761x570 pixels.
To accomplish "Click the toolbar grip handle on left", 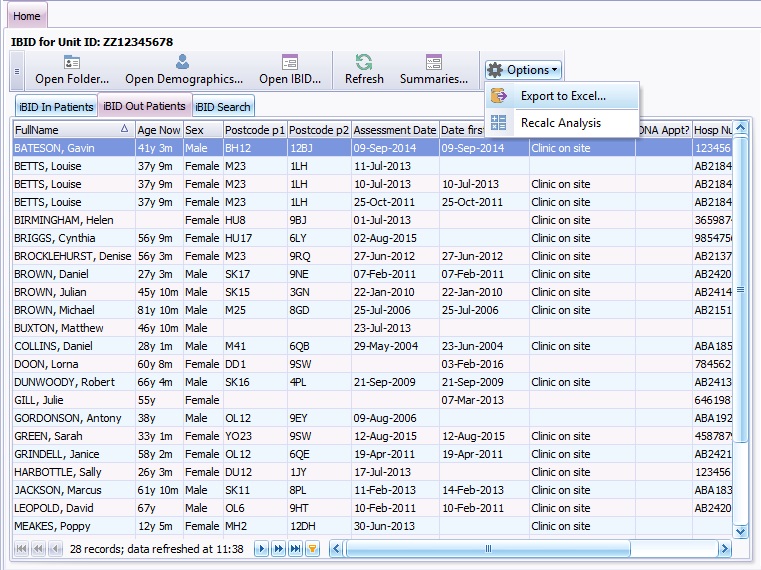I will click(x=16, y=71).
